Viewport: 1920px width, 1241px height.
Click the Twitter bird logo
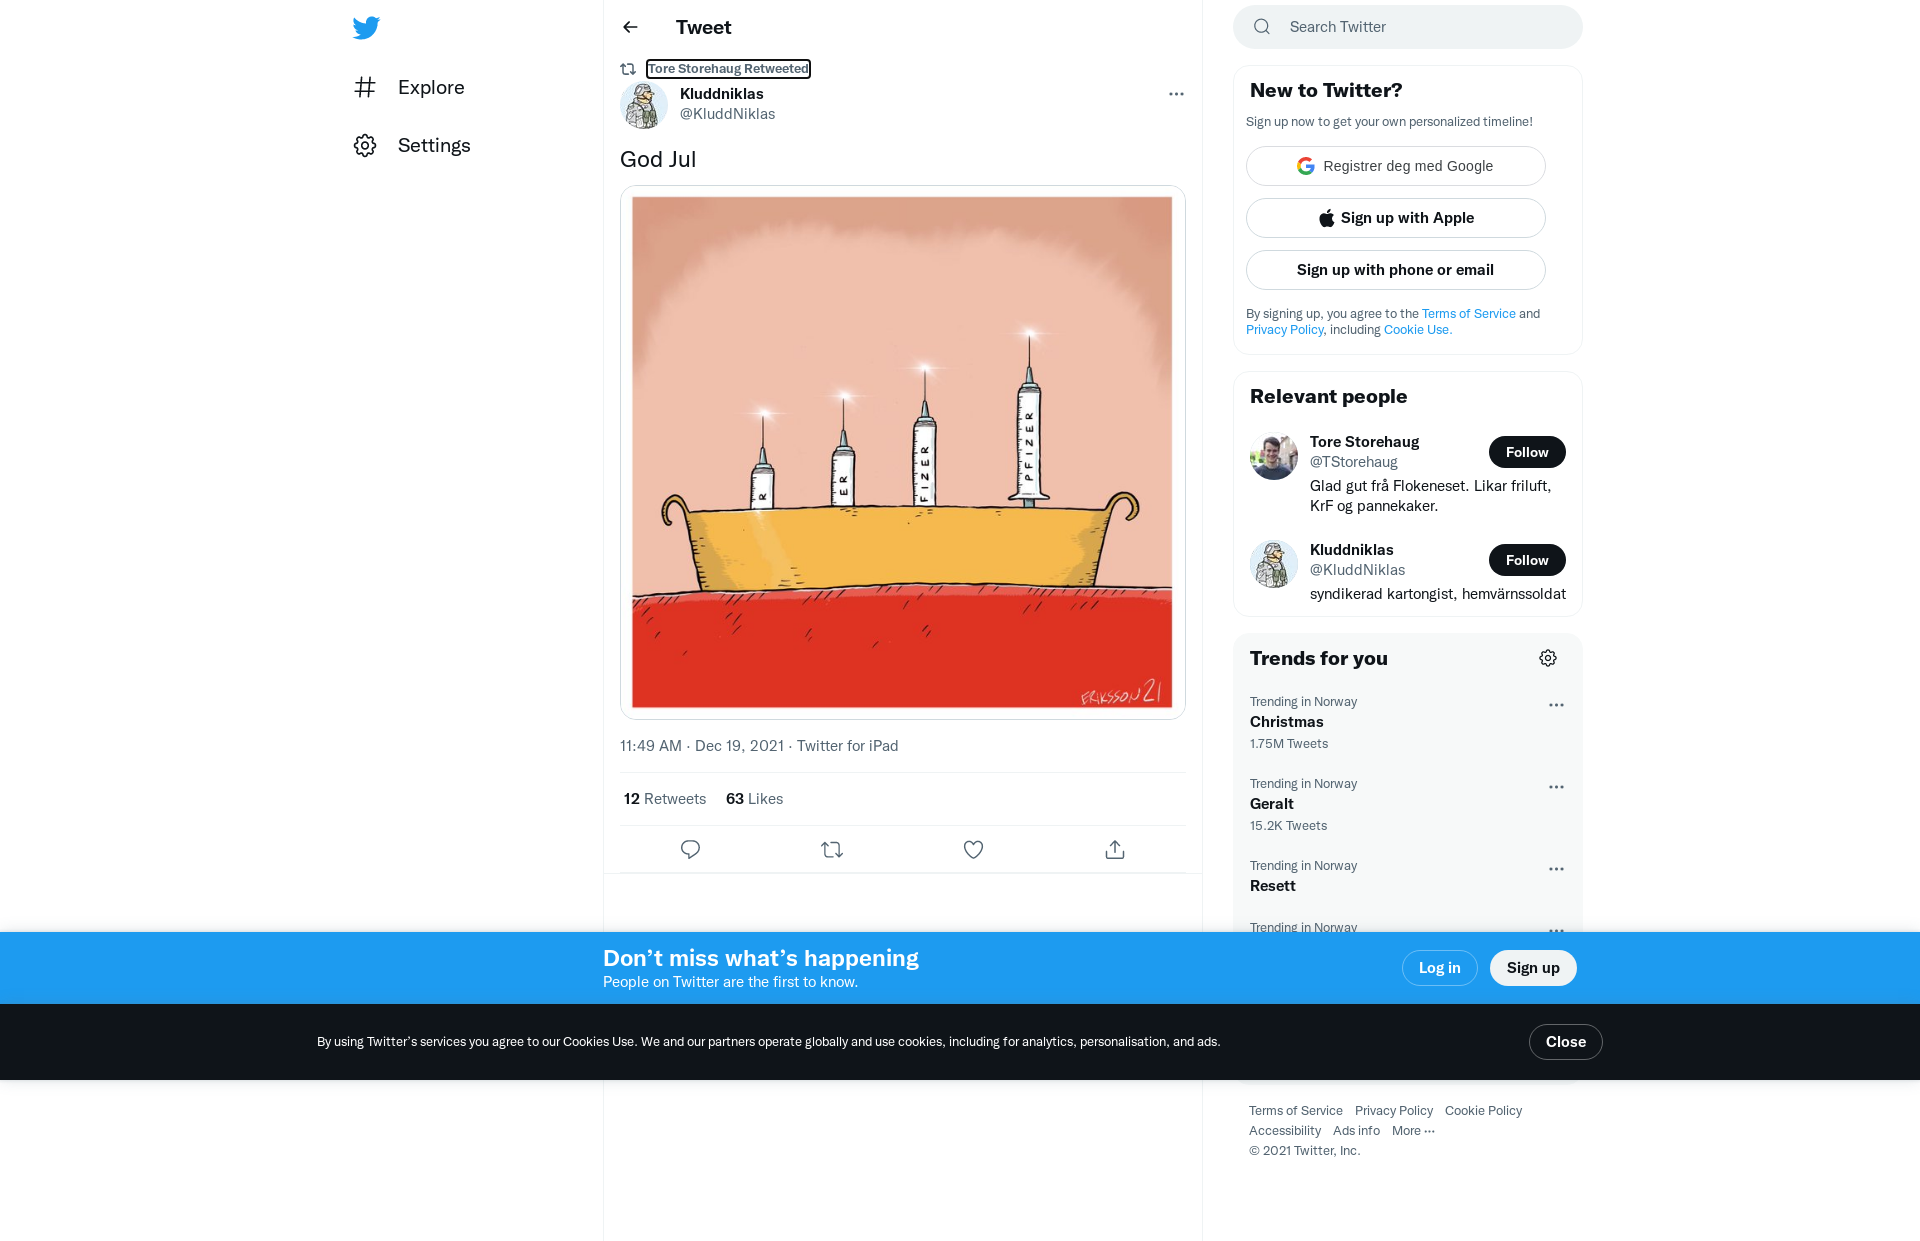[x=366, y=28]
